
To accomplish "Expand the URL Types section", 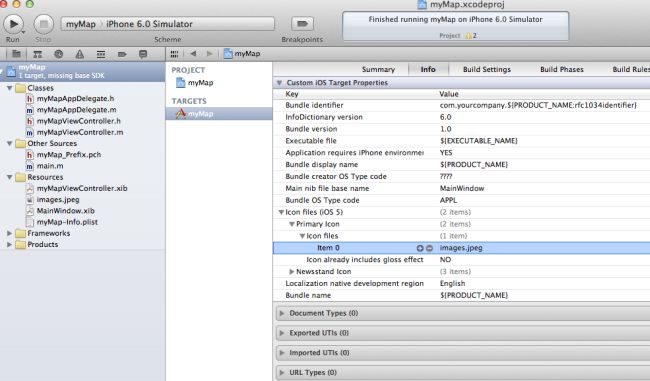I will tap(282, 372).
